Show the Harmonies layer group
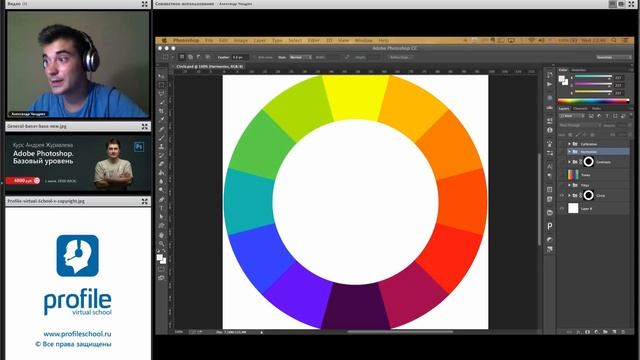Viewport: 640px width, 360px height. tap(562, 151)
